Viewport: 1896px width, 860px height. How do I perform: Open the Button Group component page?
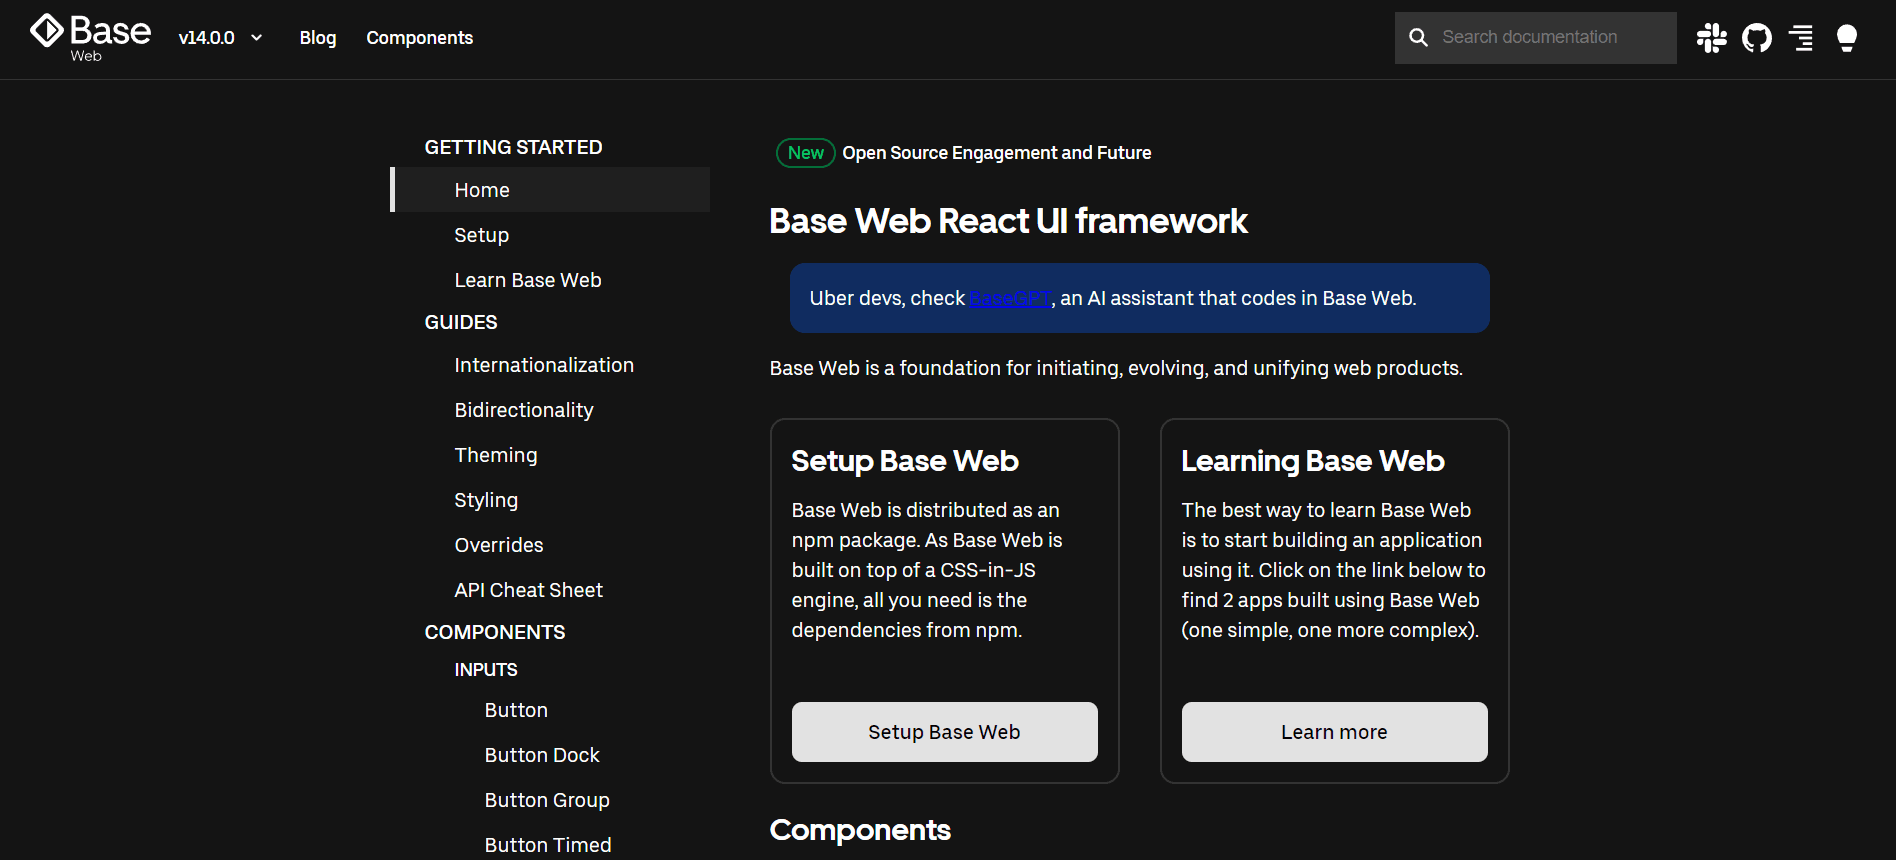tap(547, 800)
